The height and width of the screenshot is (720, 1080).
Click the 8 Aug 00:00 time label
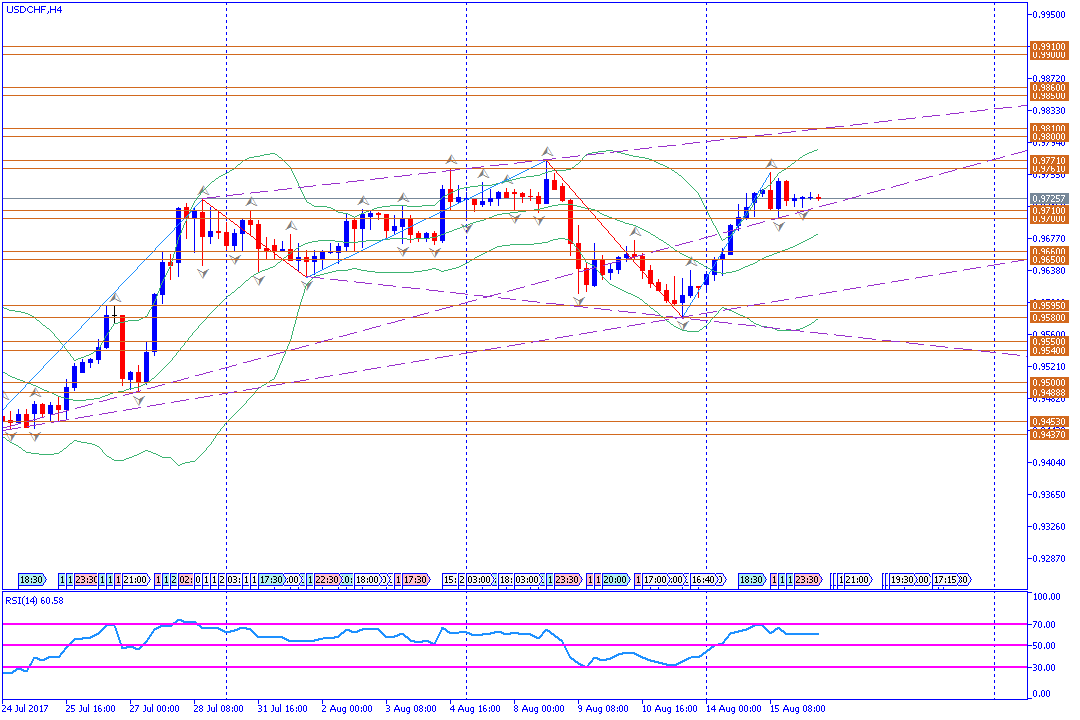coord(539,709)
